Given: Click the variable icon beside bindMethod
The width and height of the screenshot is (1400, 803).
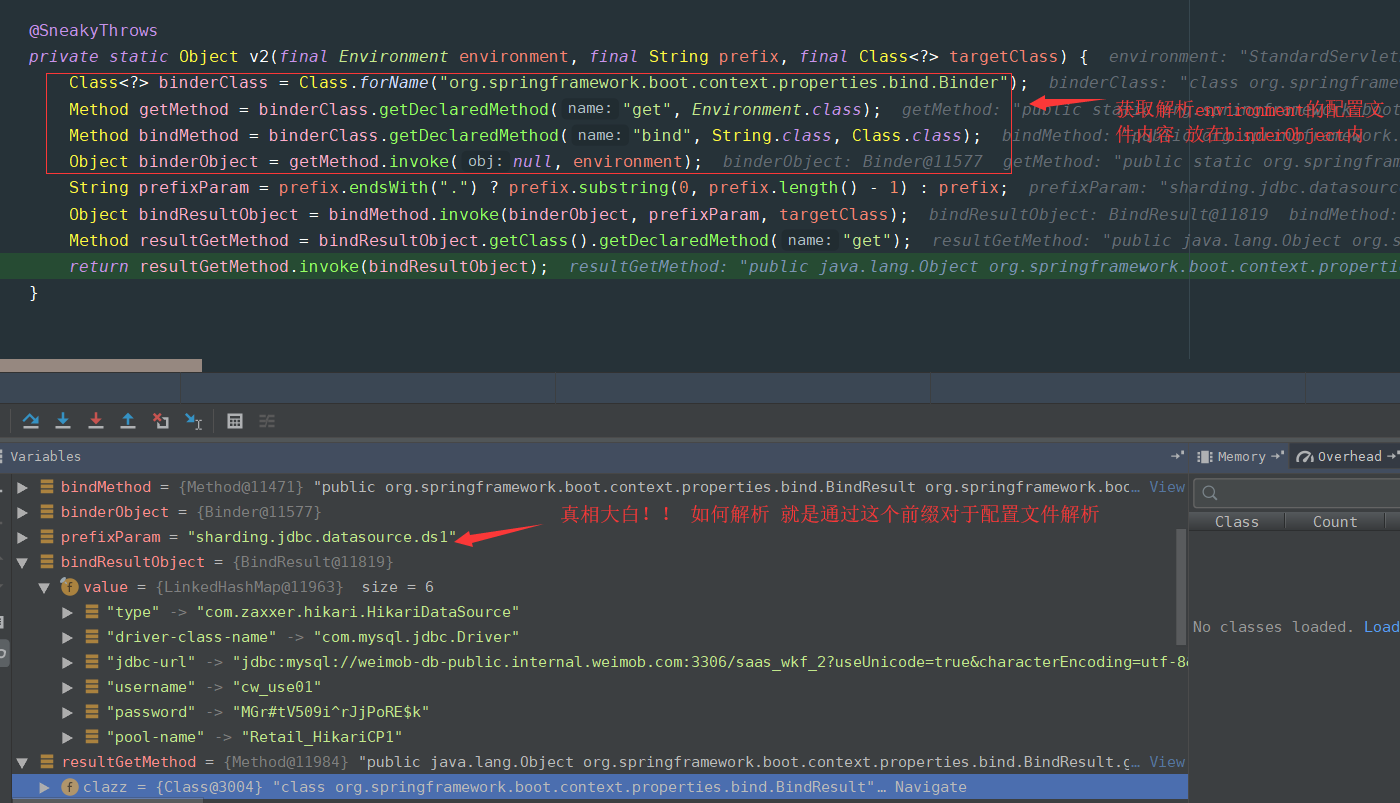Looking at the screenshot, I should pyautogui.click(x=47, y=487).
